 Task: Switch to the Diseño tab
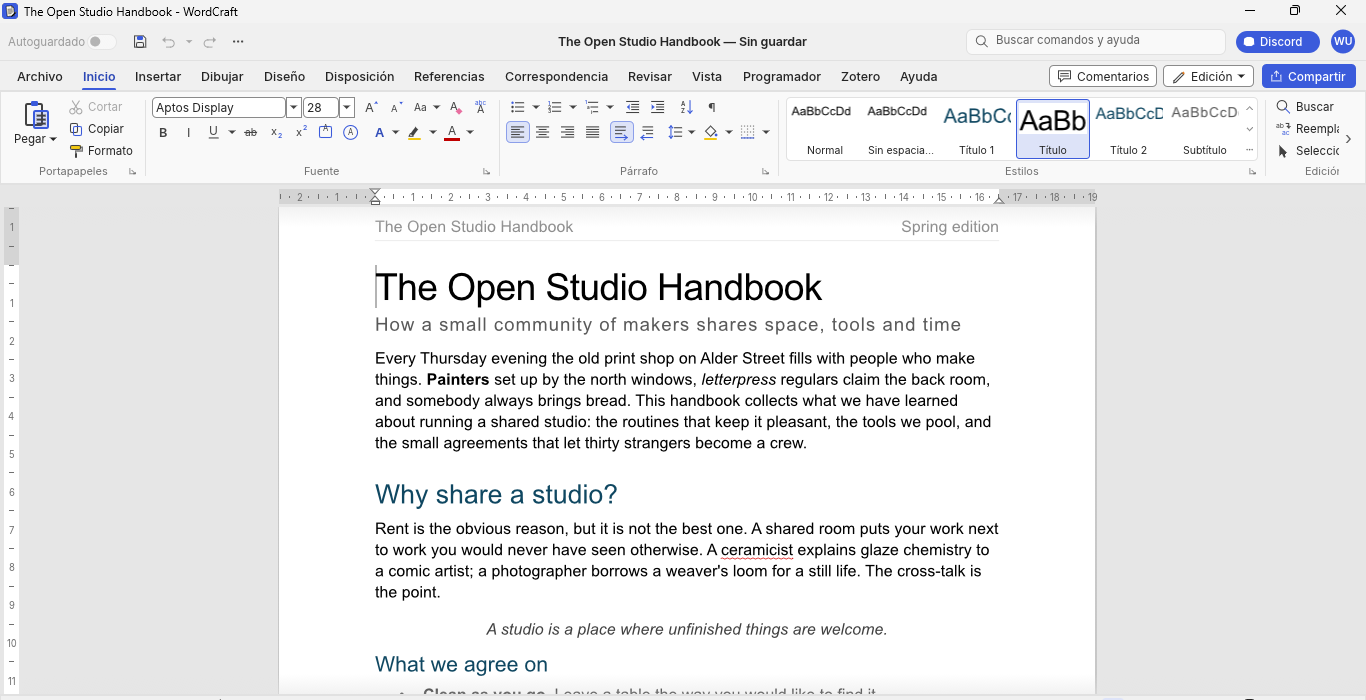pyautogui.click(x=284, y=76)
